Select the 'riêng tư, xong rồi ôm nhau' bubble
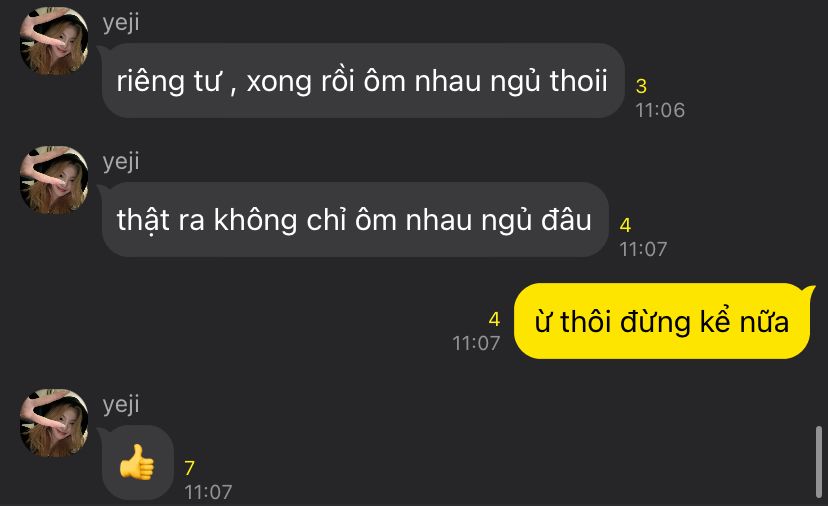Image resolution: width=828 pixels, height=506 pixels. 363,80
